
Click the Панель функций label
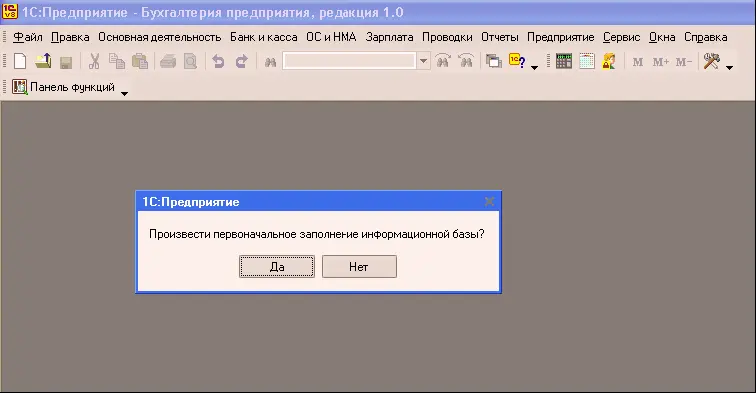point(72,87)
